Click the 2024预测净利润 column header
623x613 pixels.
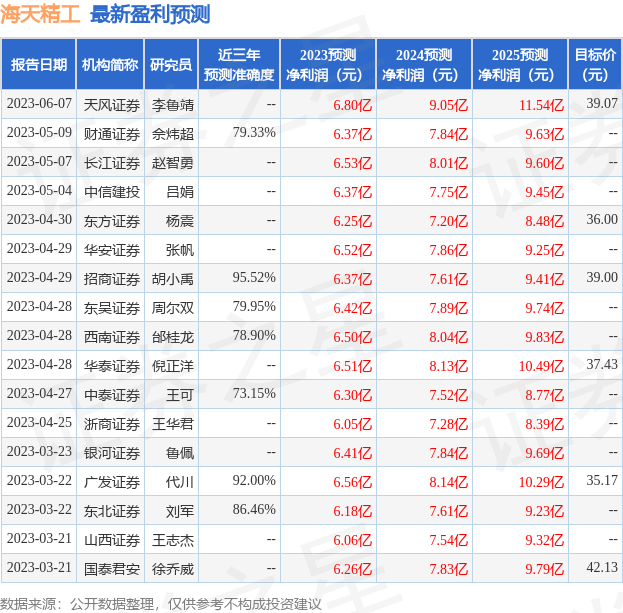coord(424,64)
